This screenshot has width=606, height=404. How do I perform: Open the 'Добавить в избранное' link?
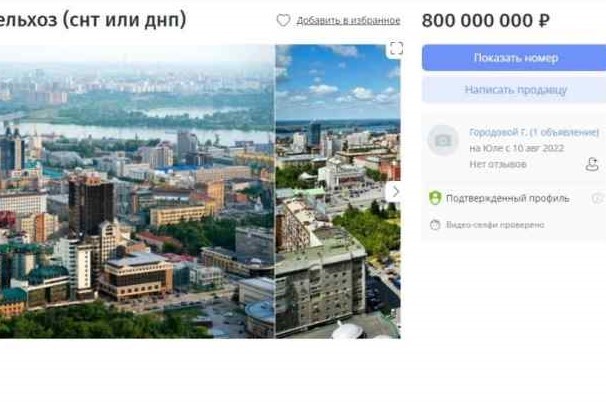[x=348, y=20]
